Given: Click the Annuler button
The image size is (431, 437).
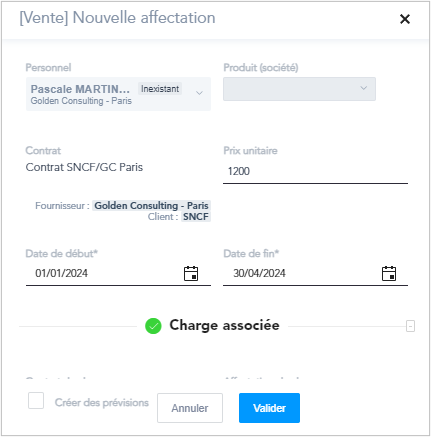Looking at the screenshot, I should pos(190,408).
